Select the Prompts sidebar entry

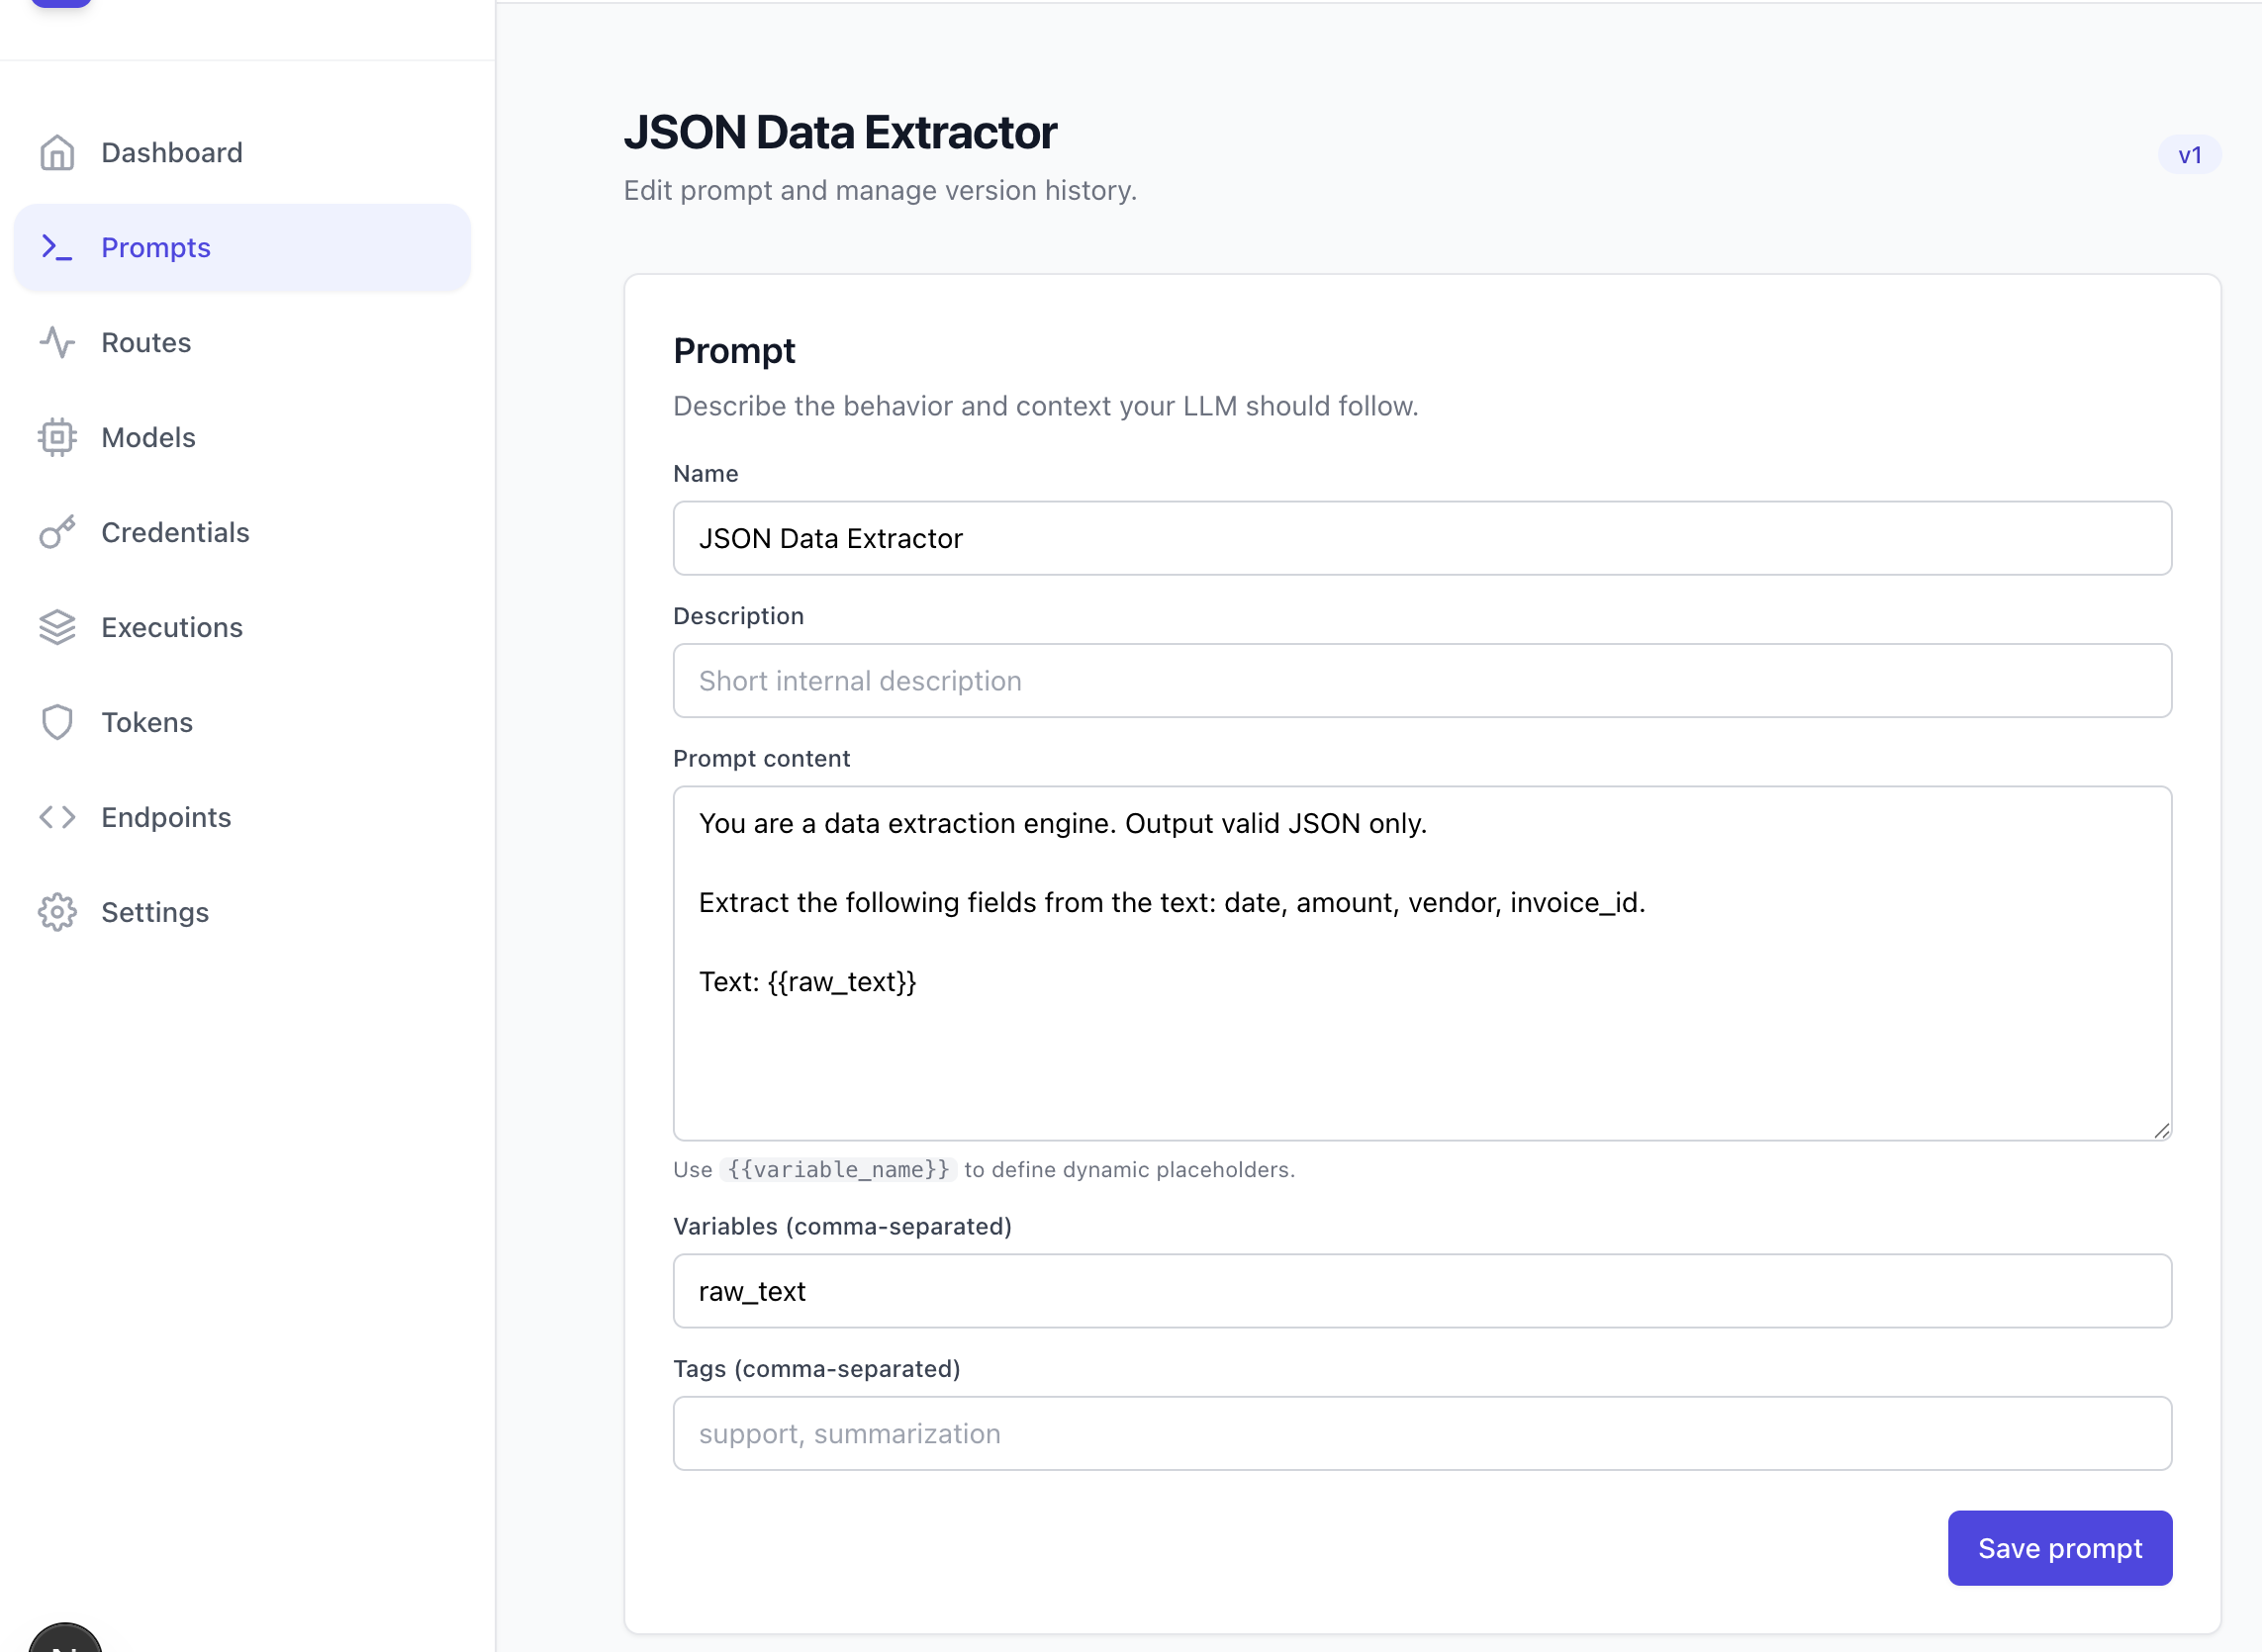(x=156, y=247)
